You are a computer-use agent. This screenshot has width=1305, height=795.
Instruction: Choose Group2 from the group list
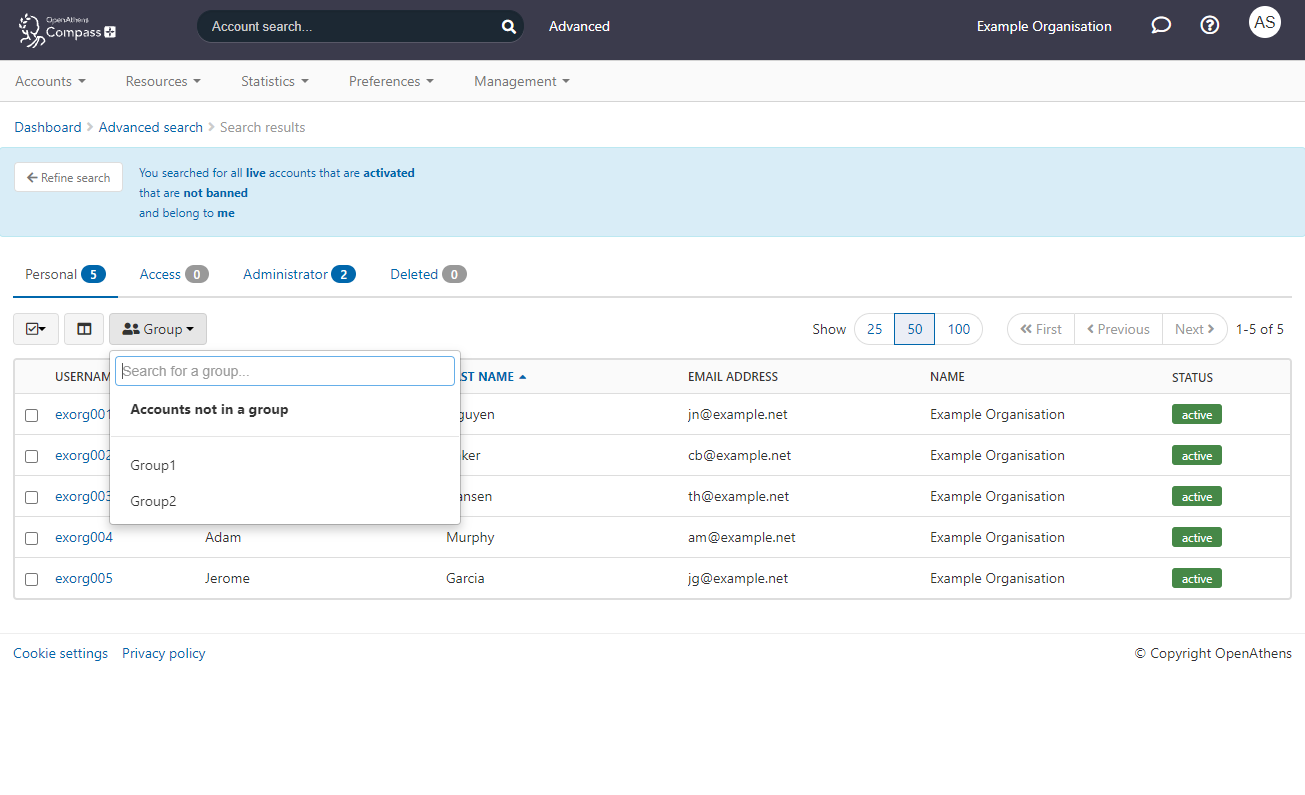(153, 501)
